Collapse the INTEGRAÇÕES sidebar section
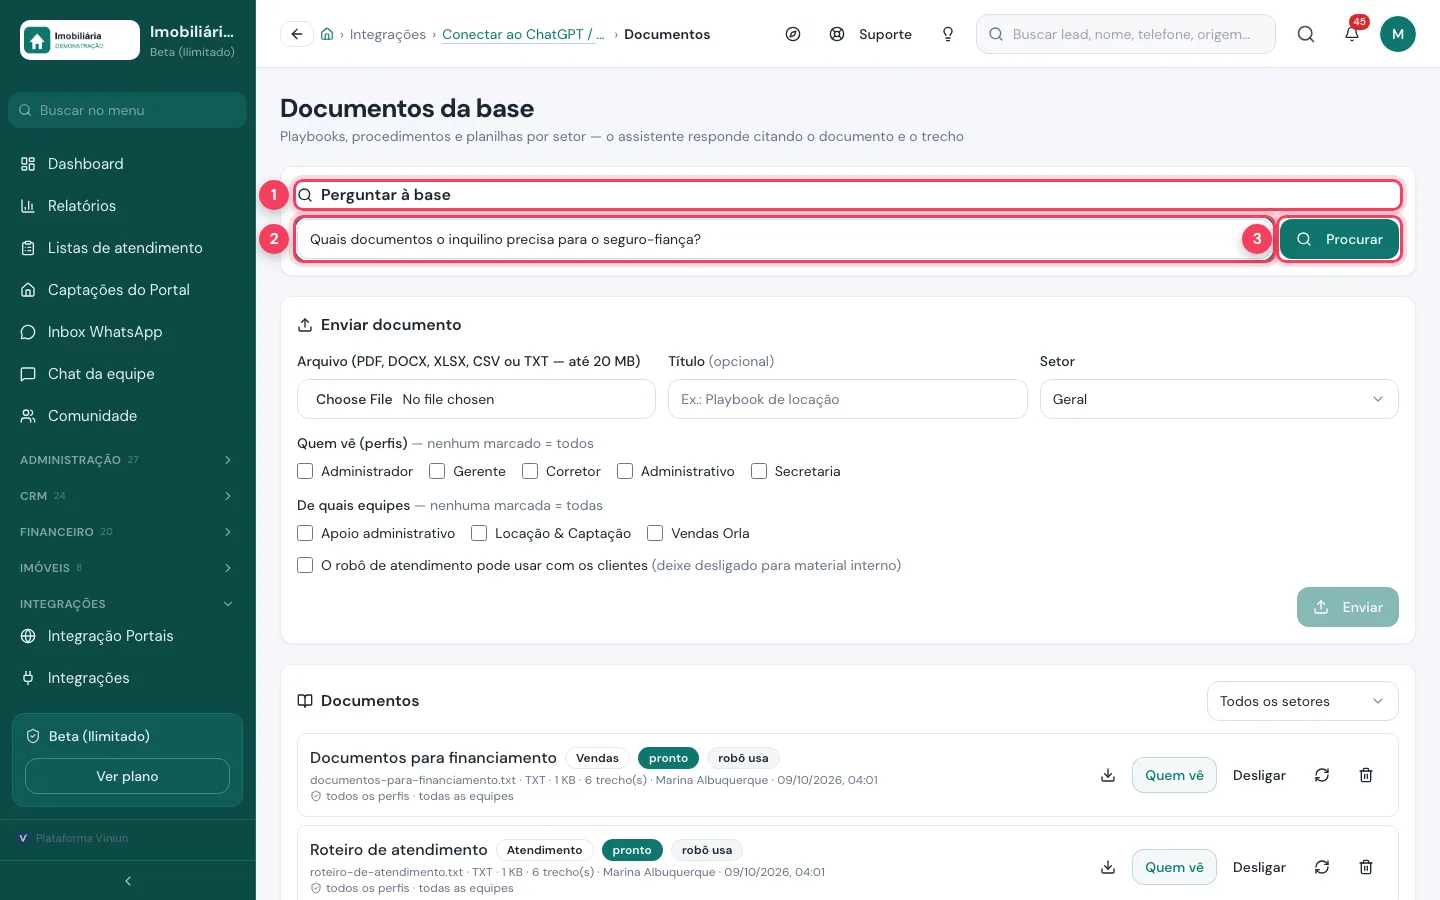1440x900 pixels. coord(127,604)
